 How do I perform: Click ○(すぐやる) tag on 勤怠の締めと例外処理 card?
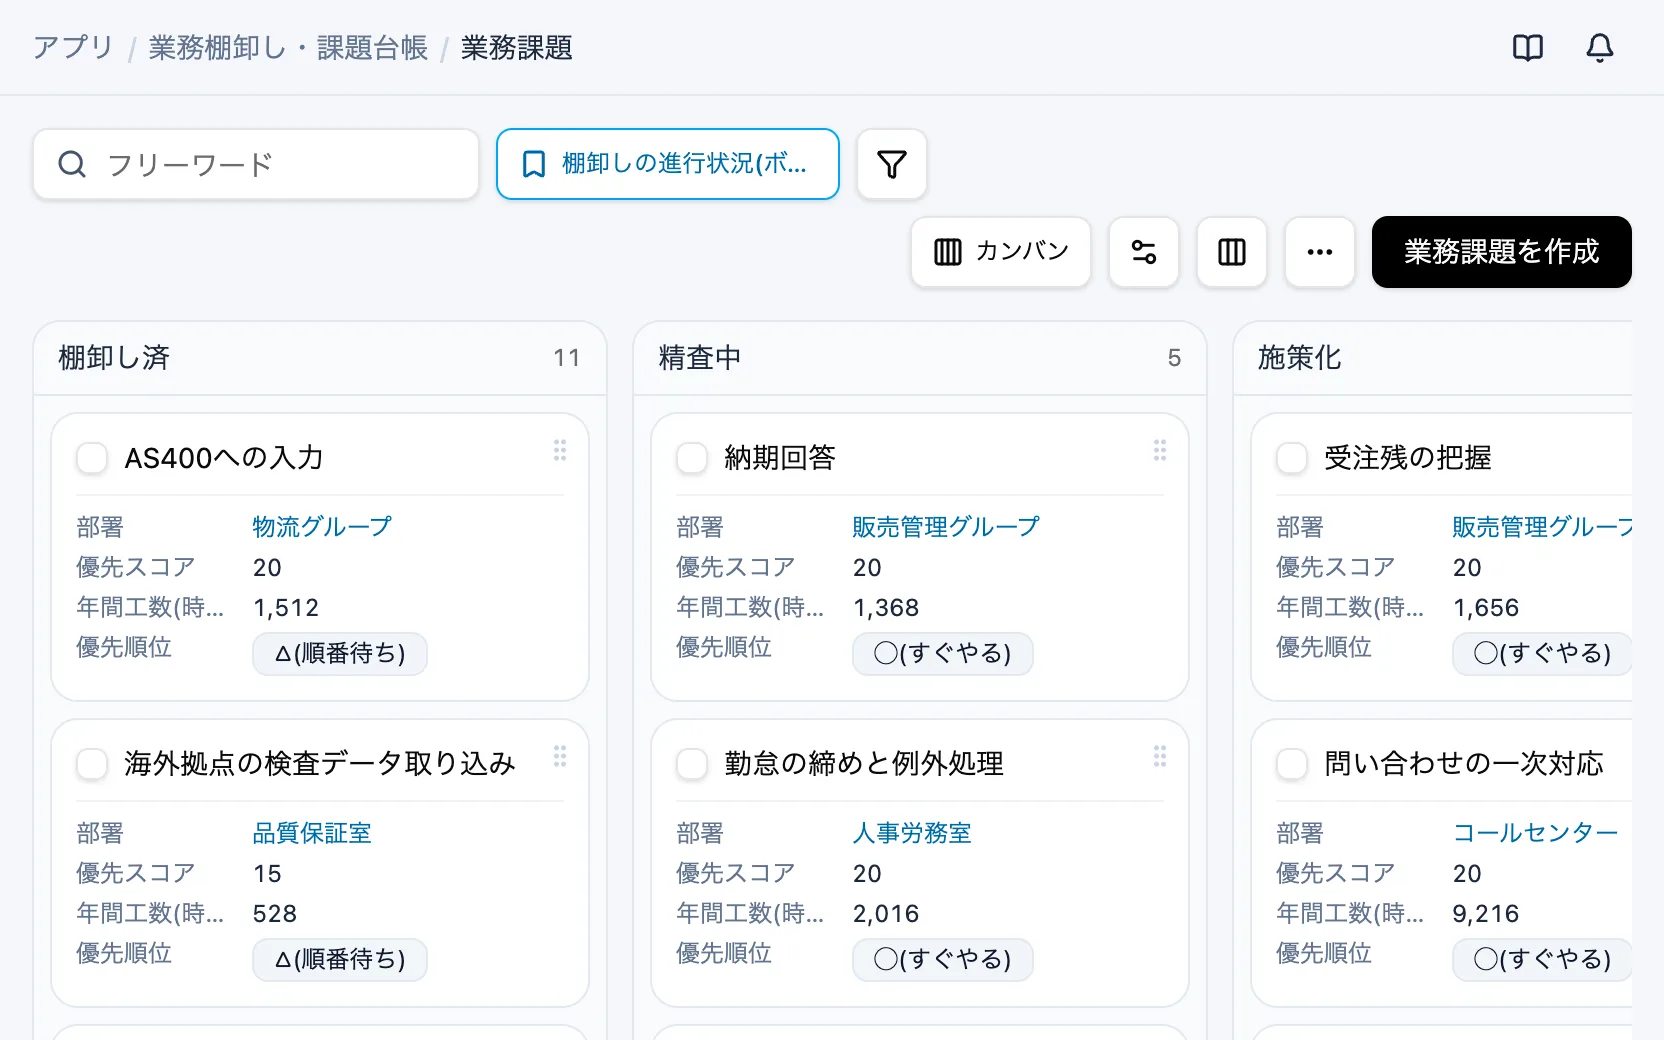943,960
